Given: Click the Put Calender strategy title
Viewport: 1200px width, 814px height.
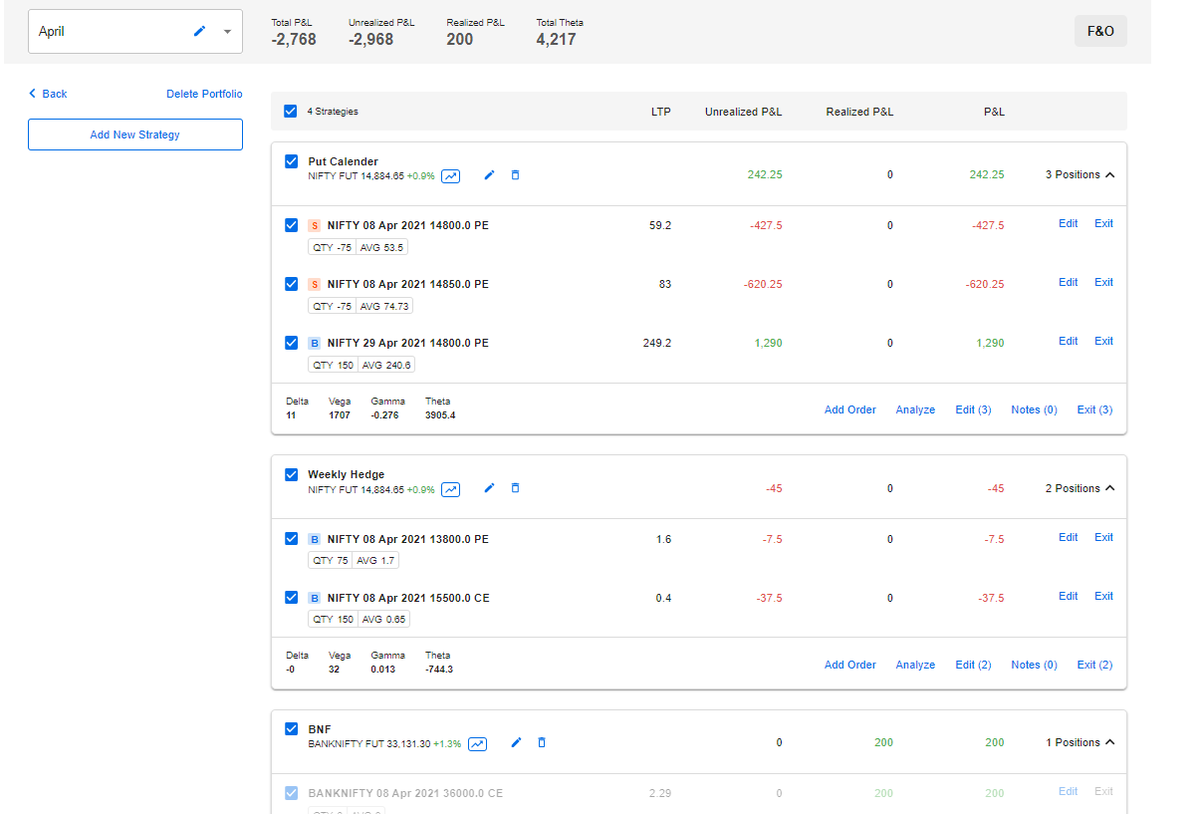Looking at the screenshot, I should [x=343, y=162].
